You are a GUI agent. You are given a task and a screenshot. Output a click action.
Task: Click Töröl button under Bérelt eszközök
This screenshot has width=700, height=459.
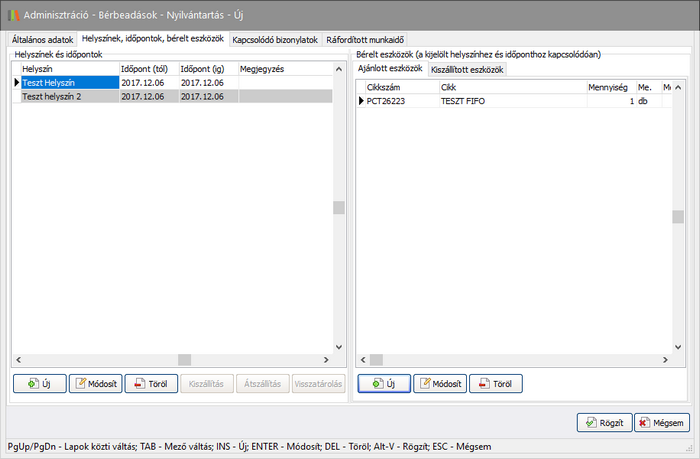coord(495,383)
